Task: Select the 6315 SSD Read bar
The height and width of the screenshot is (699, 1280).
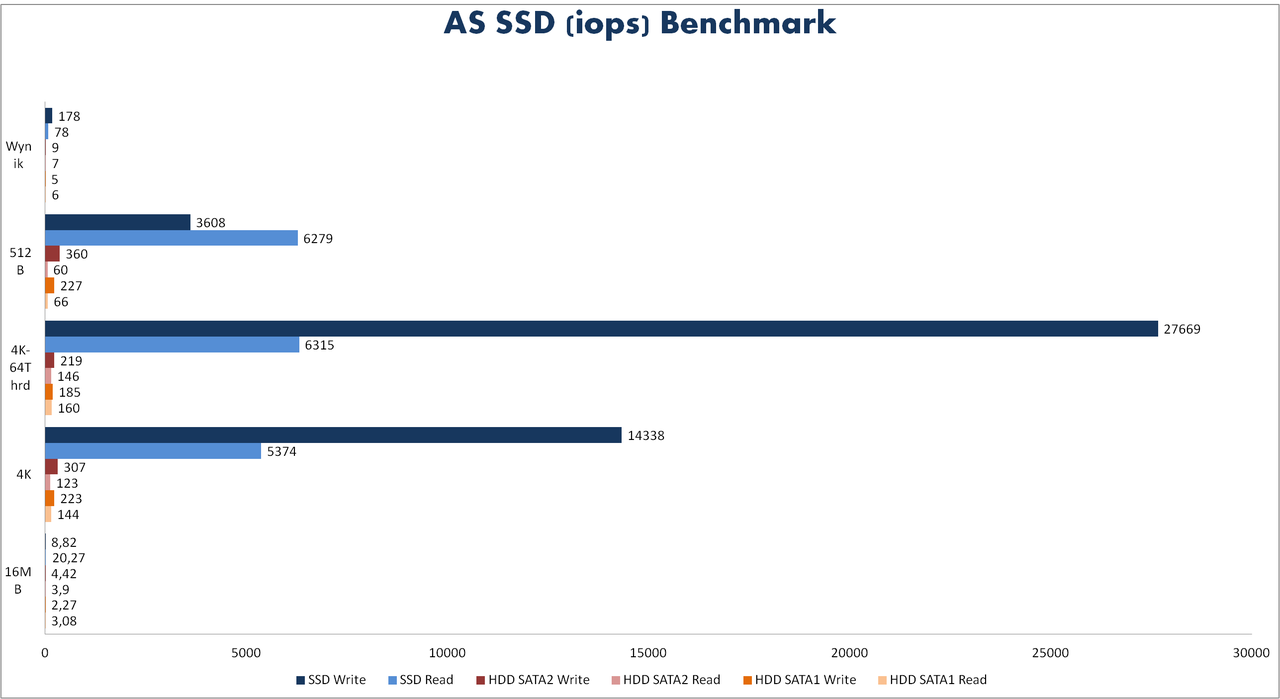Action: [x=172, y=345]
